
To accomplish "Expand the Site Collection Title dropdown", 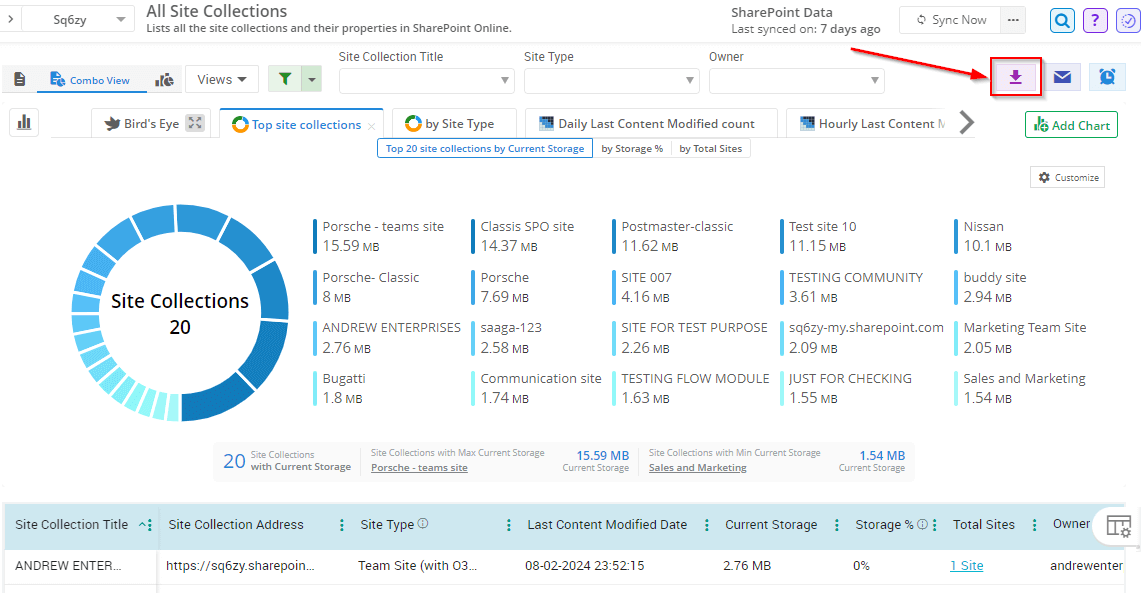I will click(426, 81).
